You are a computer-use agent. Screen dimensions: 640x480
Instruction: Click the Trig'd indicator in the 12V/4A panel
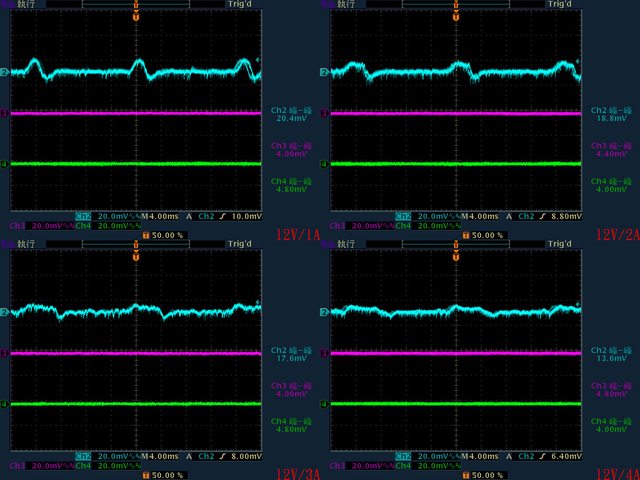[560, 244]
